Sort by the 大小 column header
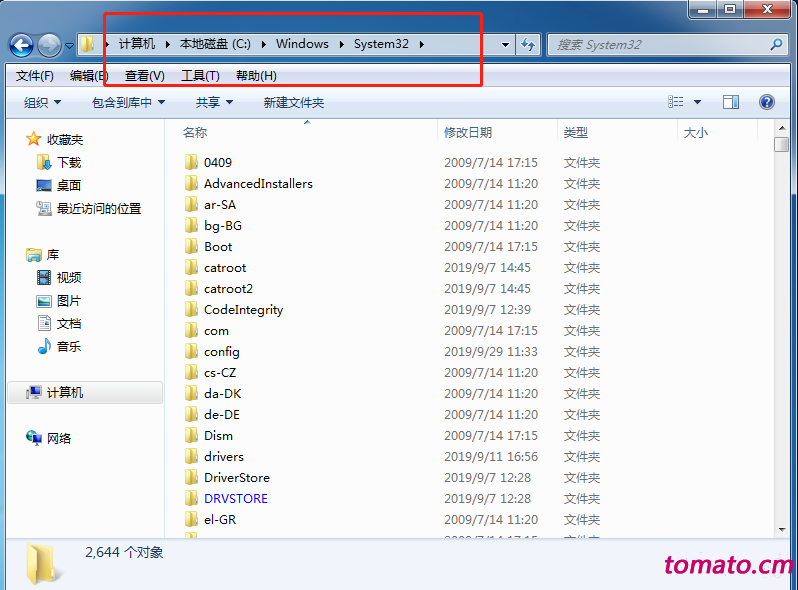 [x=696, y=132]
